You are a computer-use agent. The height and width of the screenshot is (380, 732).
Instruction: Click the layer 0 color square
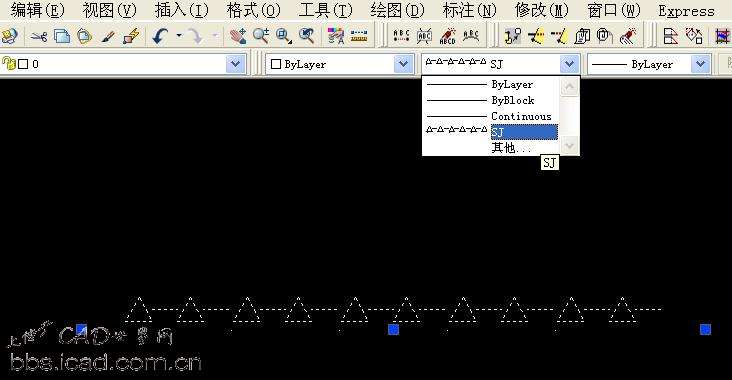coord(23,64)
